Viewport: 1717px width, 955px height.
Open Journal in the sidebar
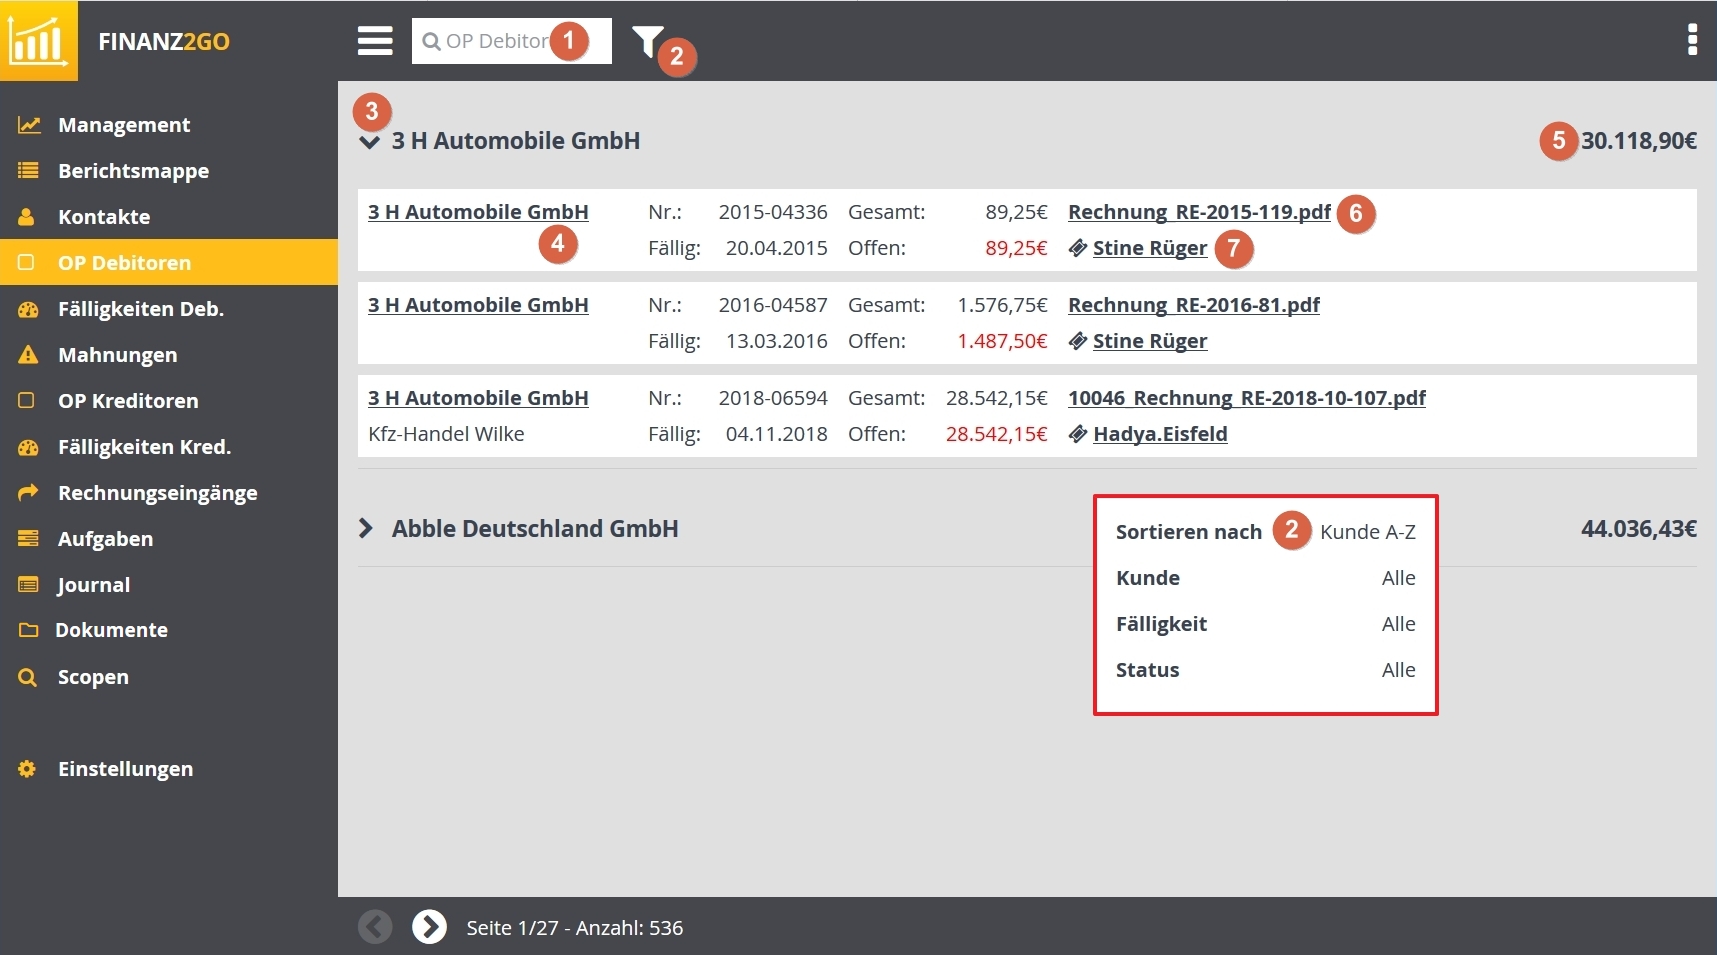pos(93,585)
